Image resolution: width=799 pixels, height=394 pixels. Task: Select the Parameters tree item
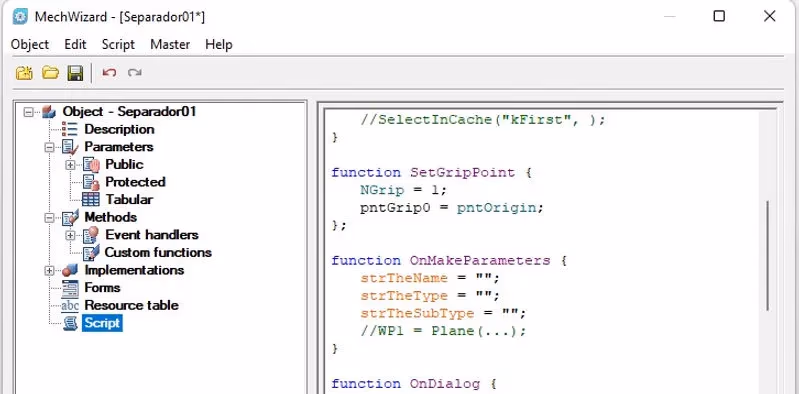coord(119,147)
